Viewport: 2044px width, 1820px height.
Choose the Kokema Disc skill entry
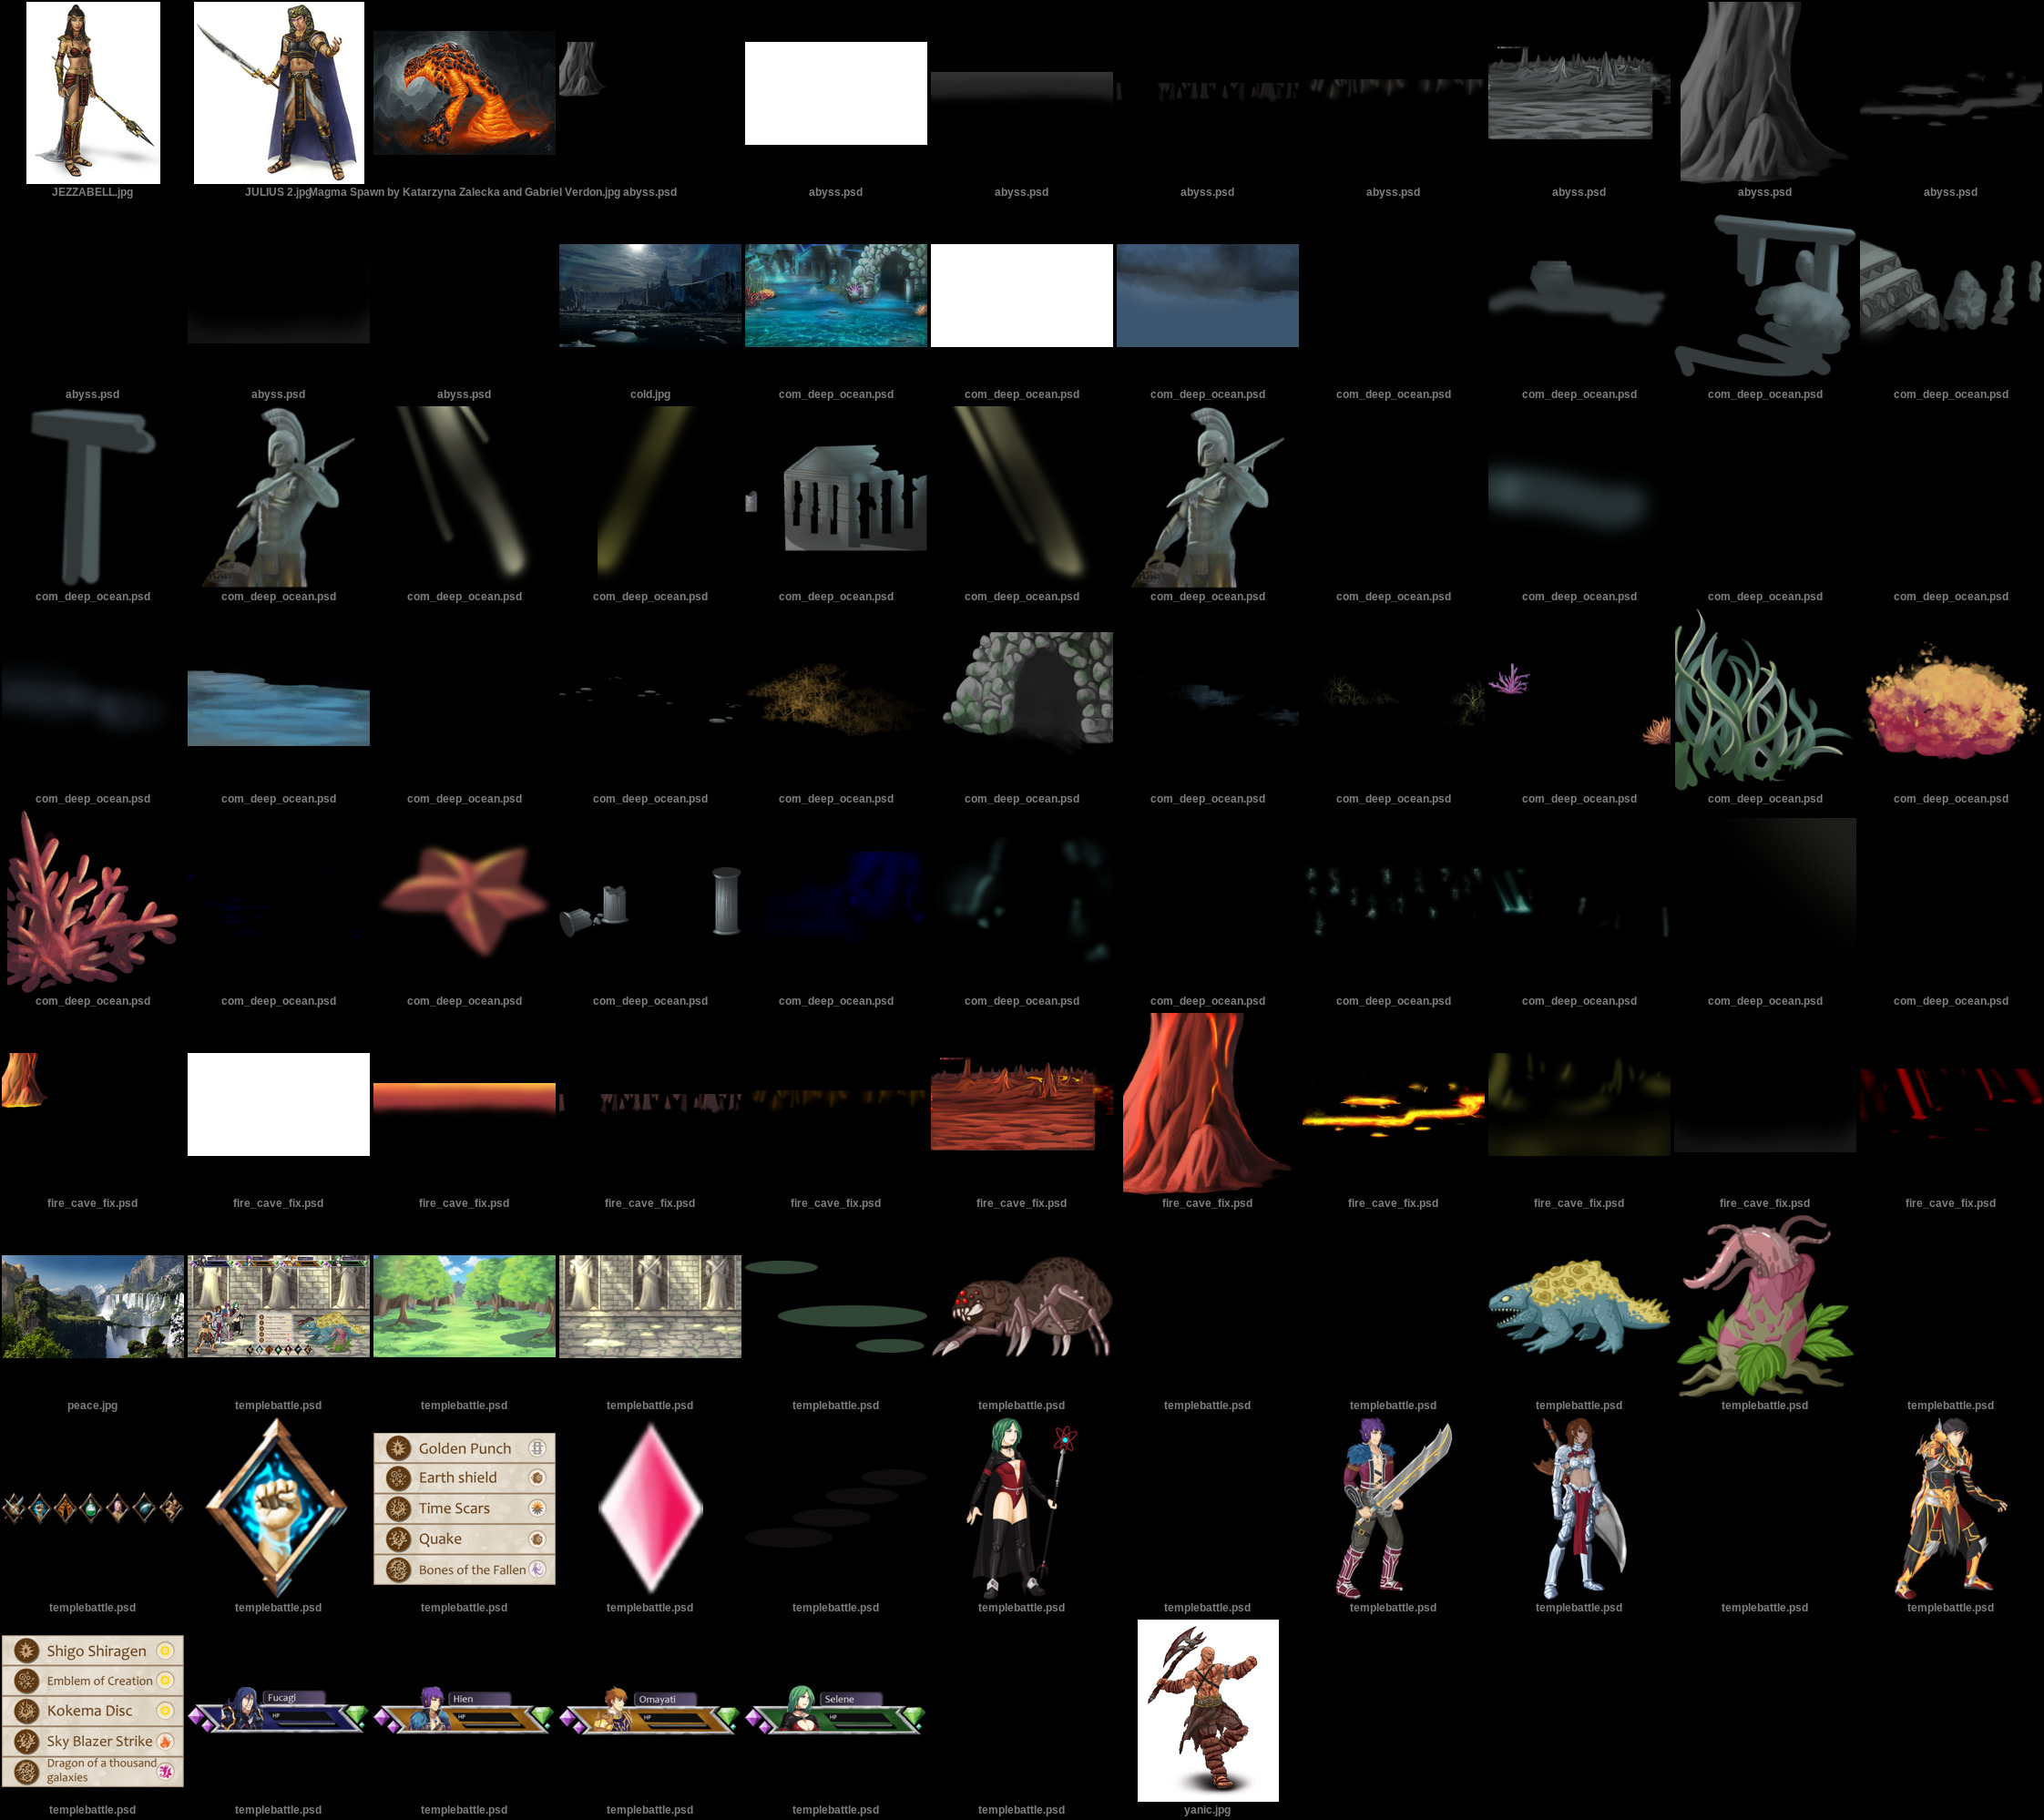pyautogui.click(x=92, y=1711)
